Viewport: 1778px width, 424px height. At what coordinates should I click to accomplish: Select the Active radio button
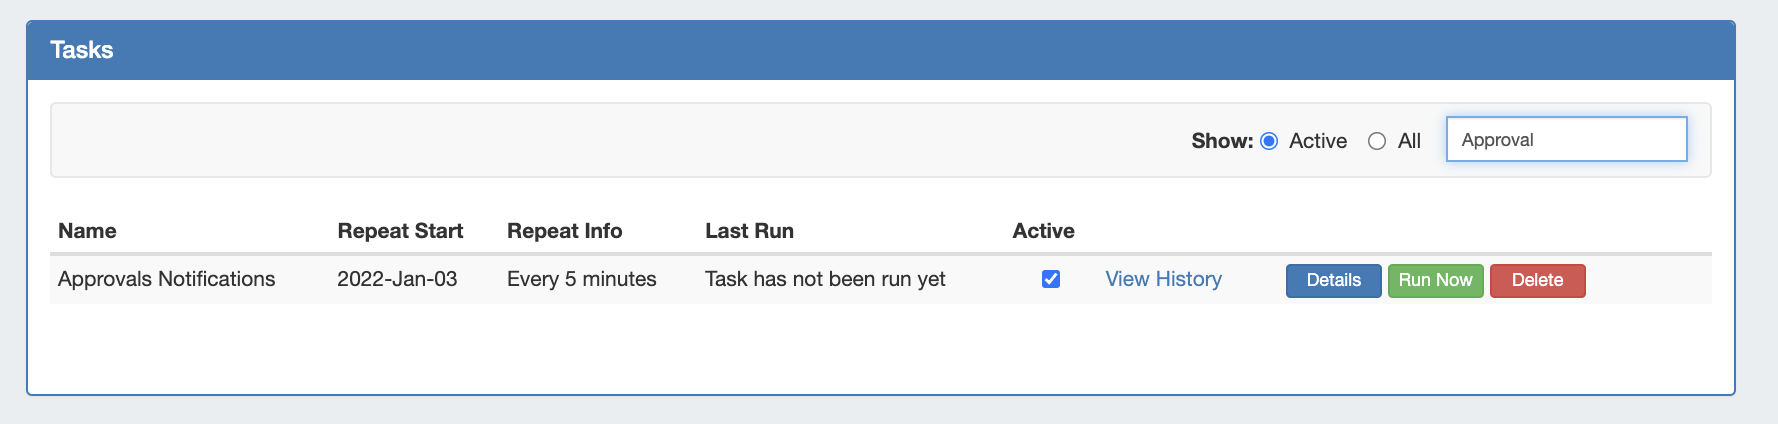pyautogui.click(x=1269, y=141)
